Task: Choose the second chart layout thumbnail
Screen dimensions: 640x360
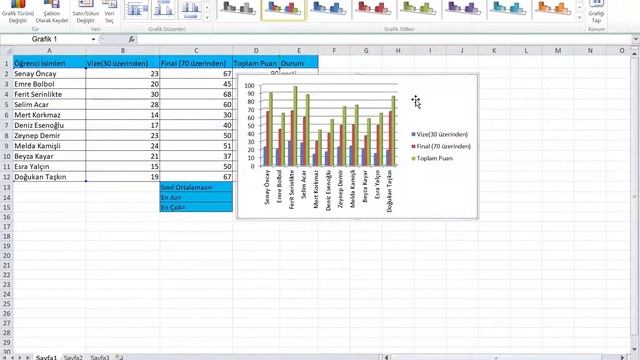Action: pyautogui.click(x=163, y=10)
